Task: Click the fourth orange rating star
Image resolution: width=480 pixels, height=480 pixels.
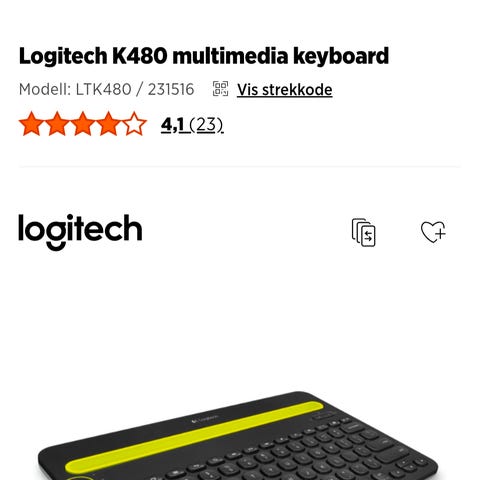Action: (x=108, y=124)
